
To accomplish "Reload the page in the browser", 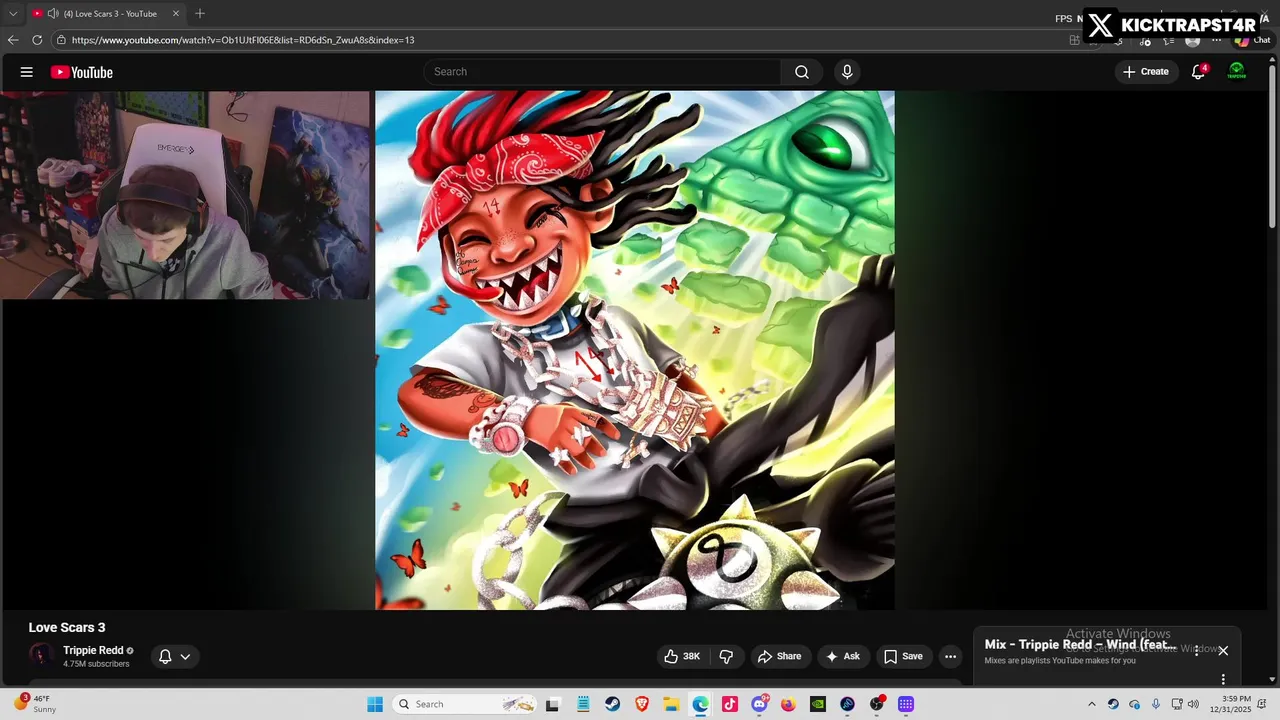I will point(37,40).
